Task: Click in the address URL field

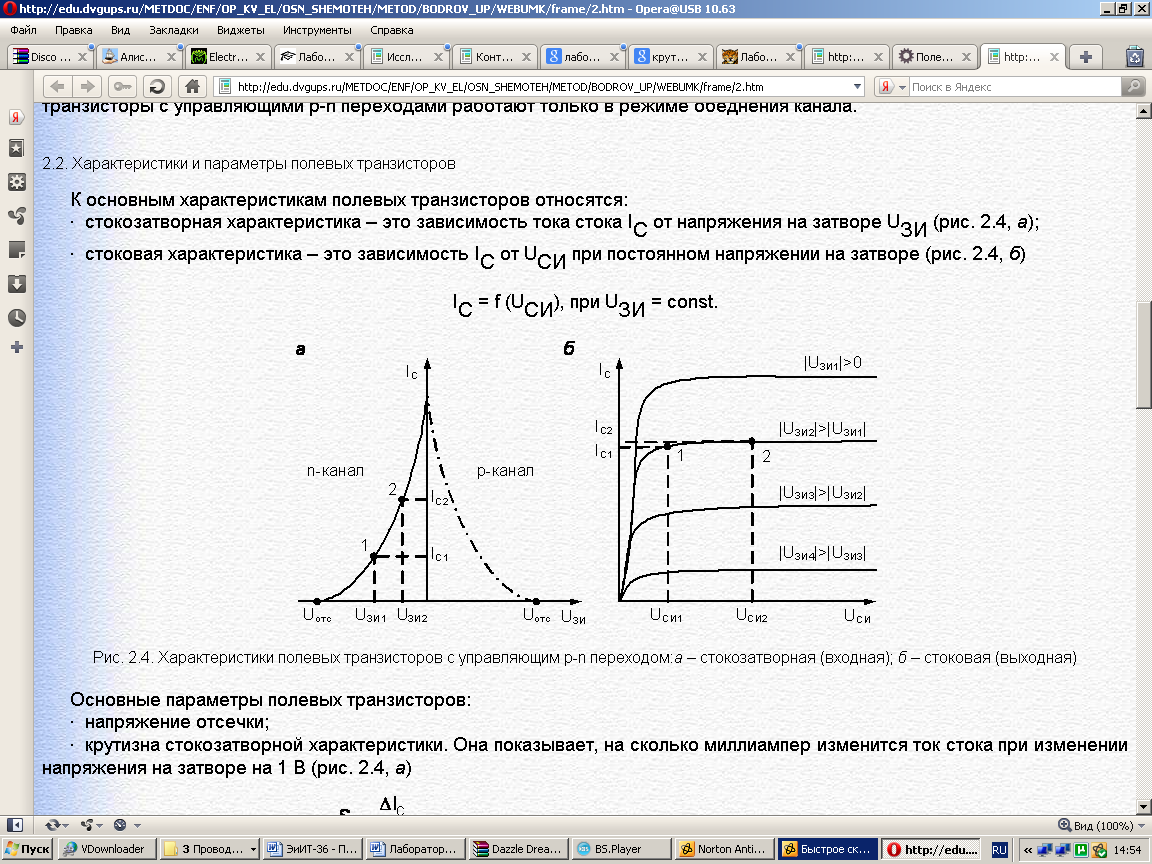Action: (541, 87)
